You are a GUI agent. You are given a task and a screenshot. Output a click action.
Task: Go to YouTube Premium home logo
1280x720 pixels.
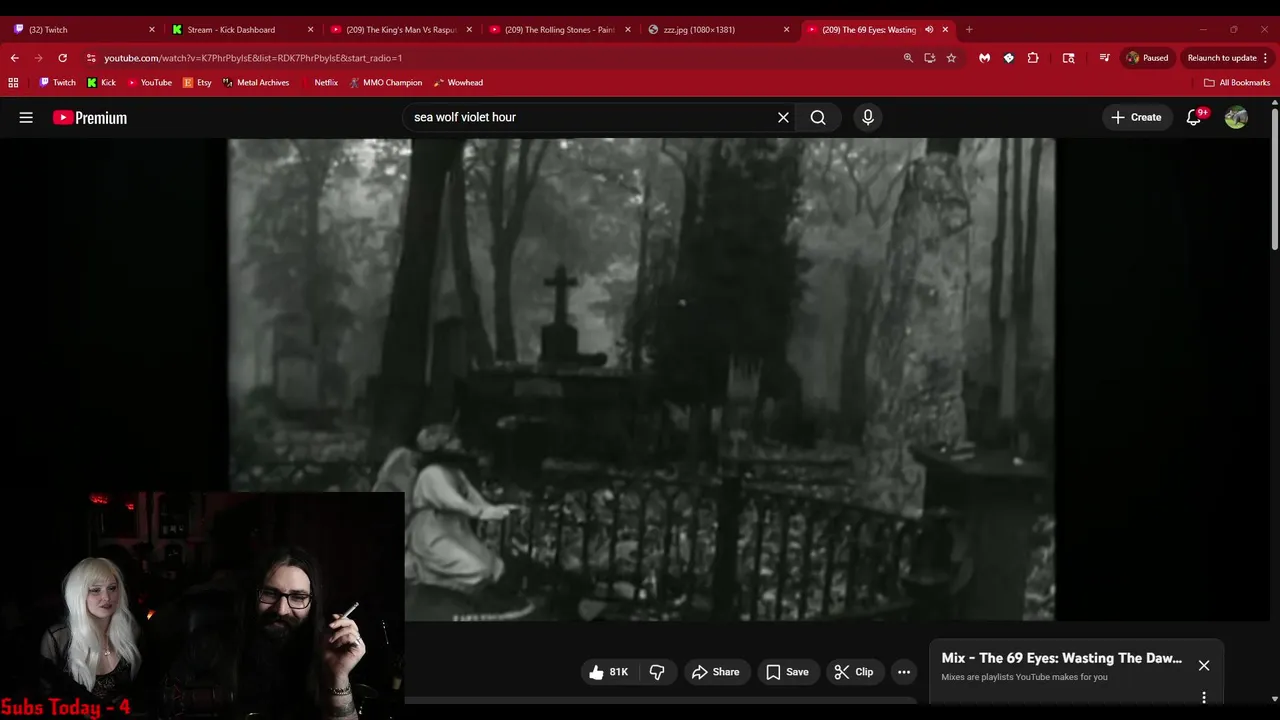coord(90,117)
